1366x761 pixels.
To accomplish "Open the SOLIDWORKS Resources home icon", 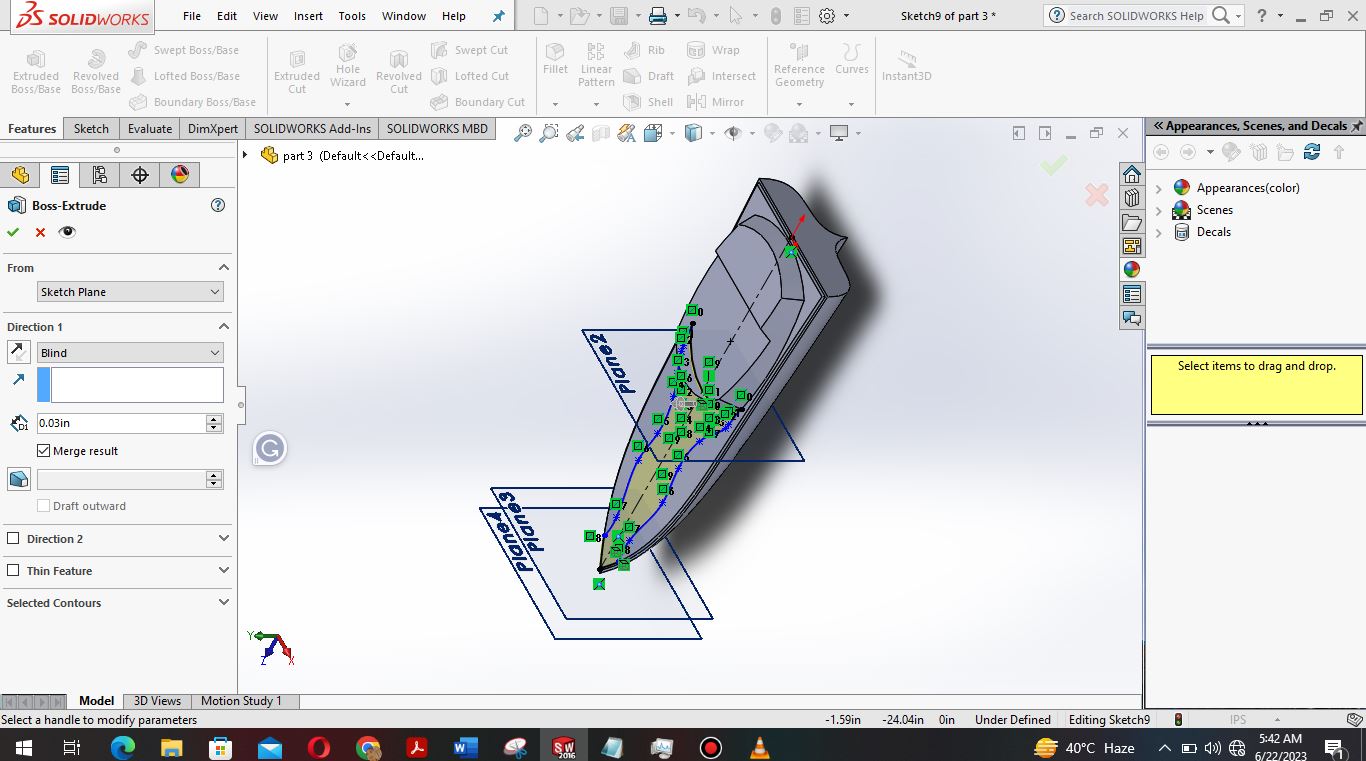I will [x=1131, y=174].
